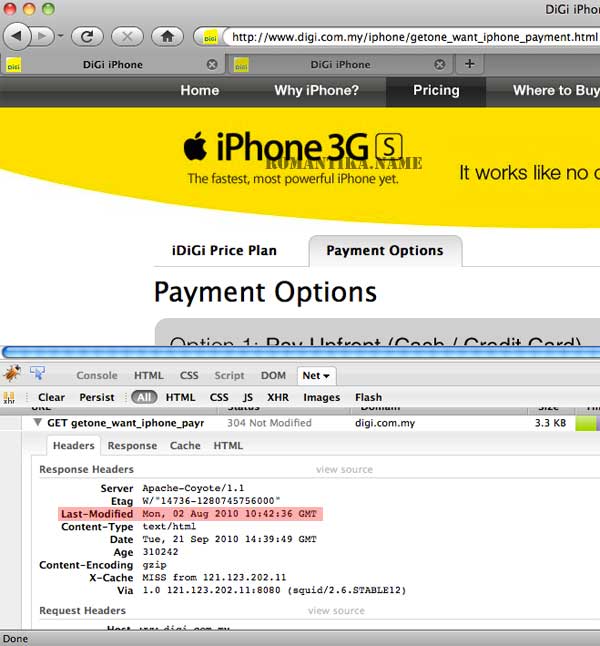The image size is (600, 646).
Task: Activate the Firebug element inspect icon
Action: (38, 373)
